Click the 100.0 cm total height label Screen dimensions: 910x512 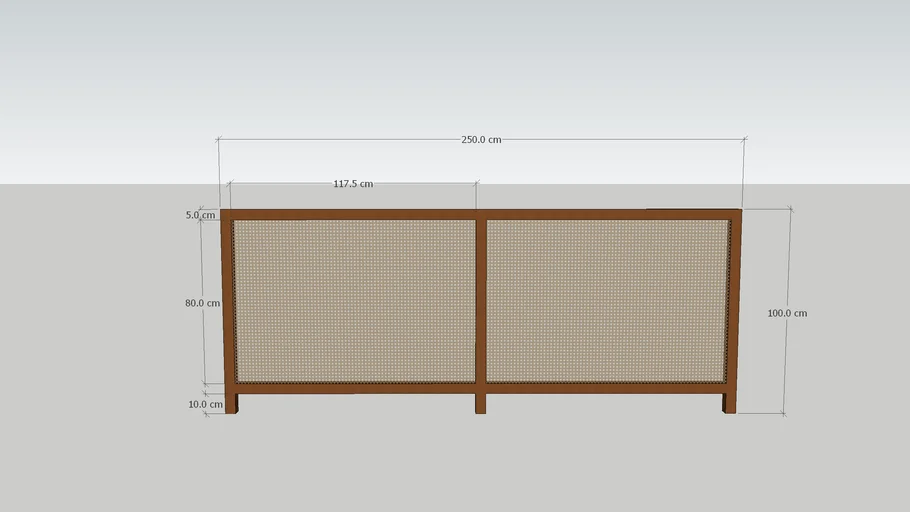point(787,313)
